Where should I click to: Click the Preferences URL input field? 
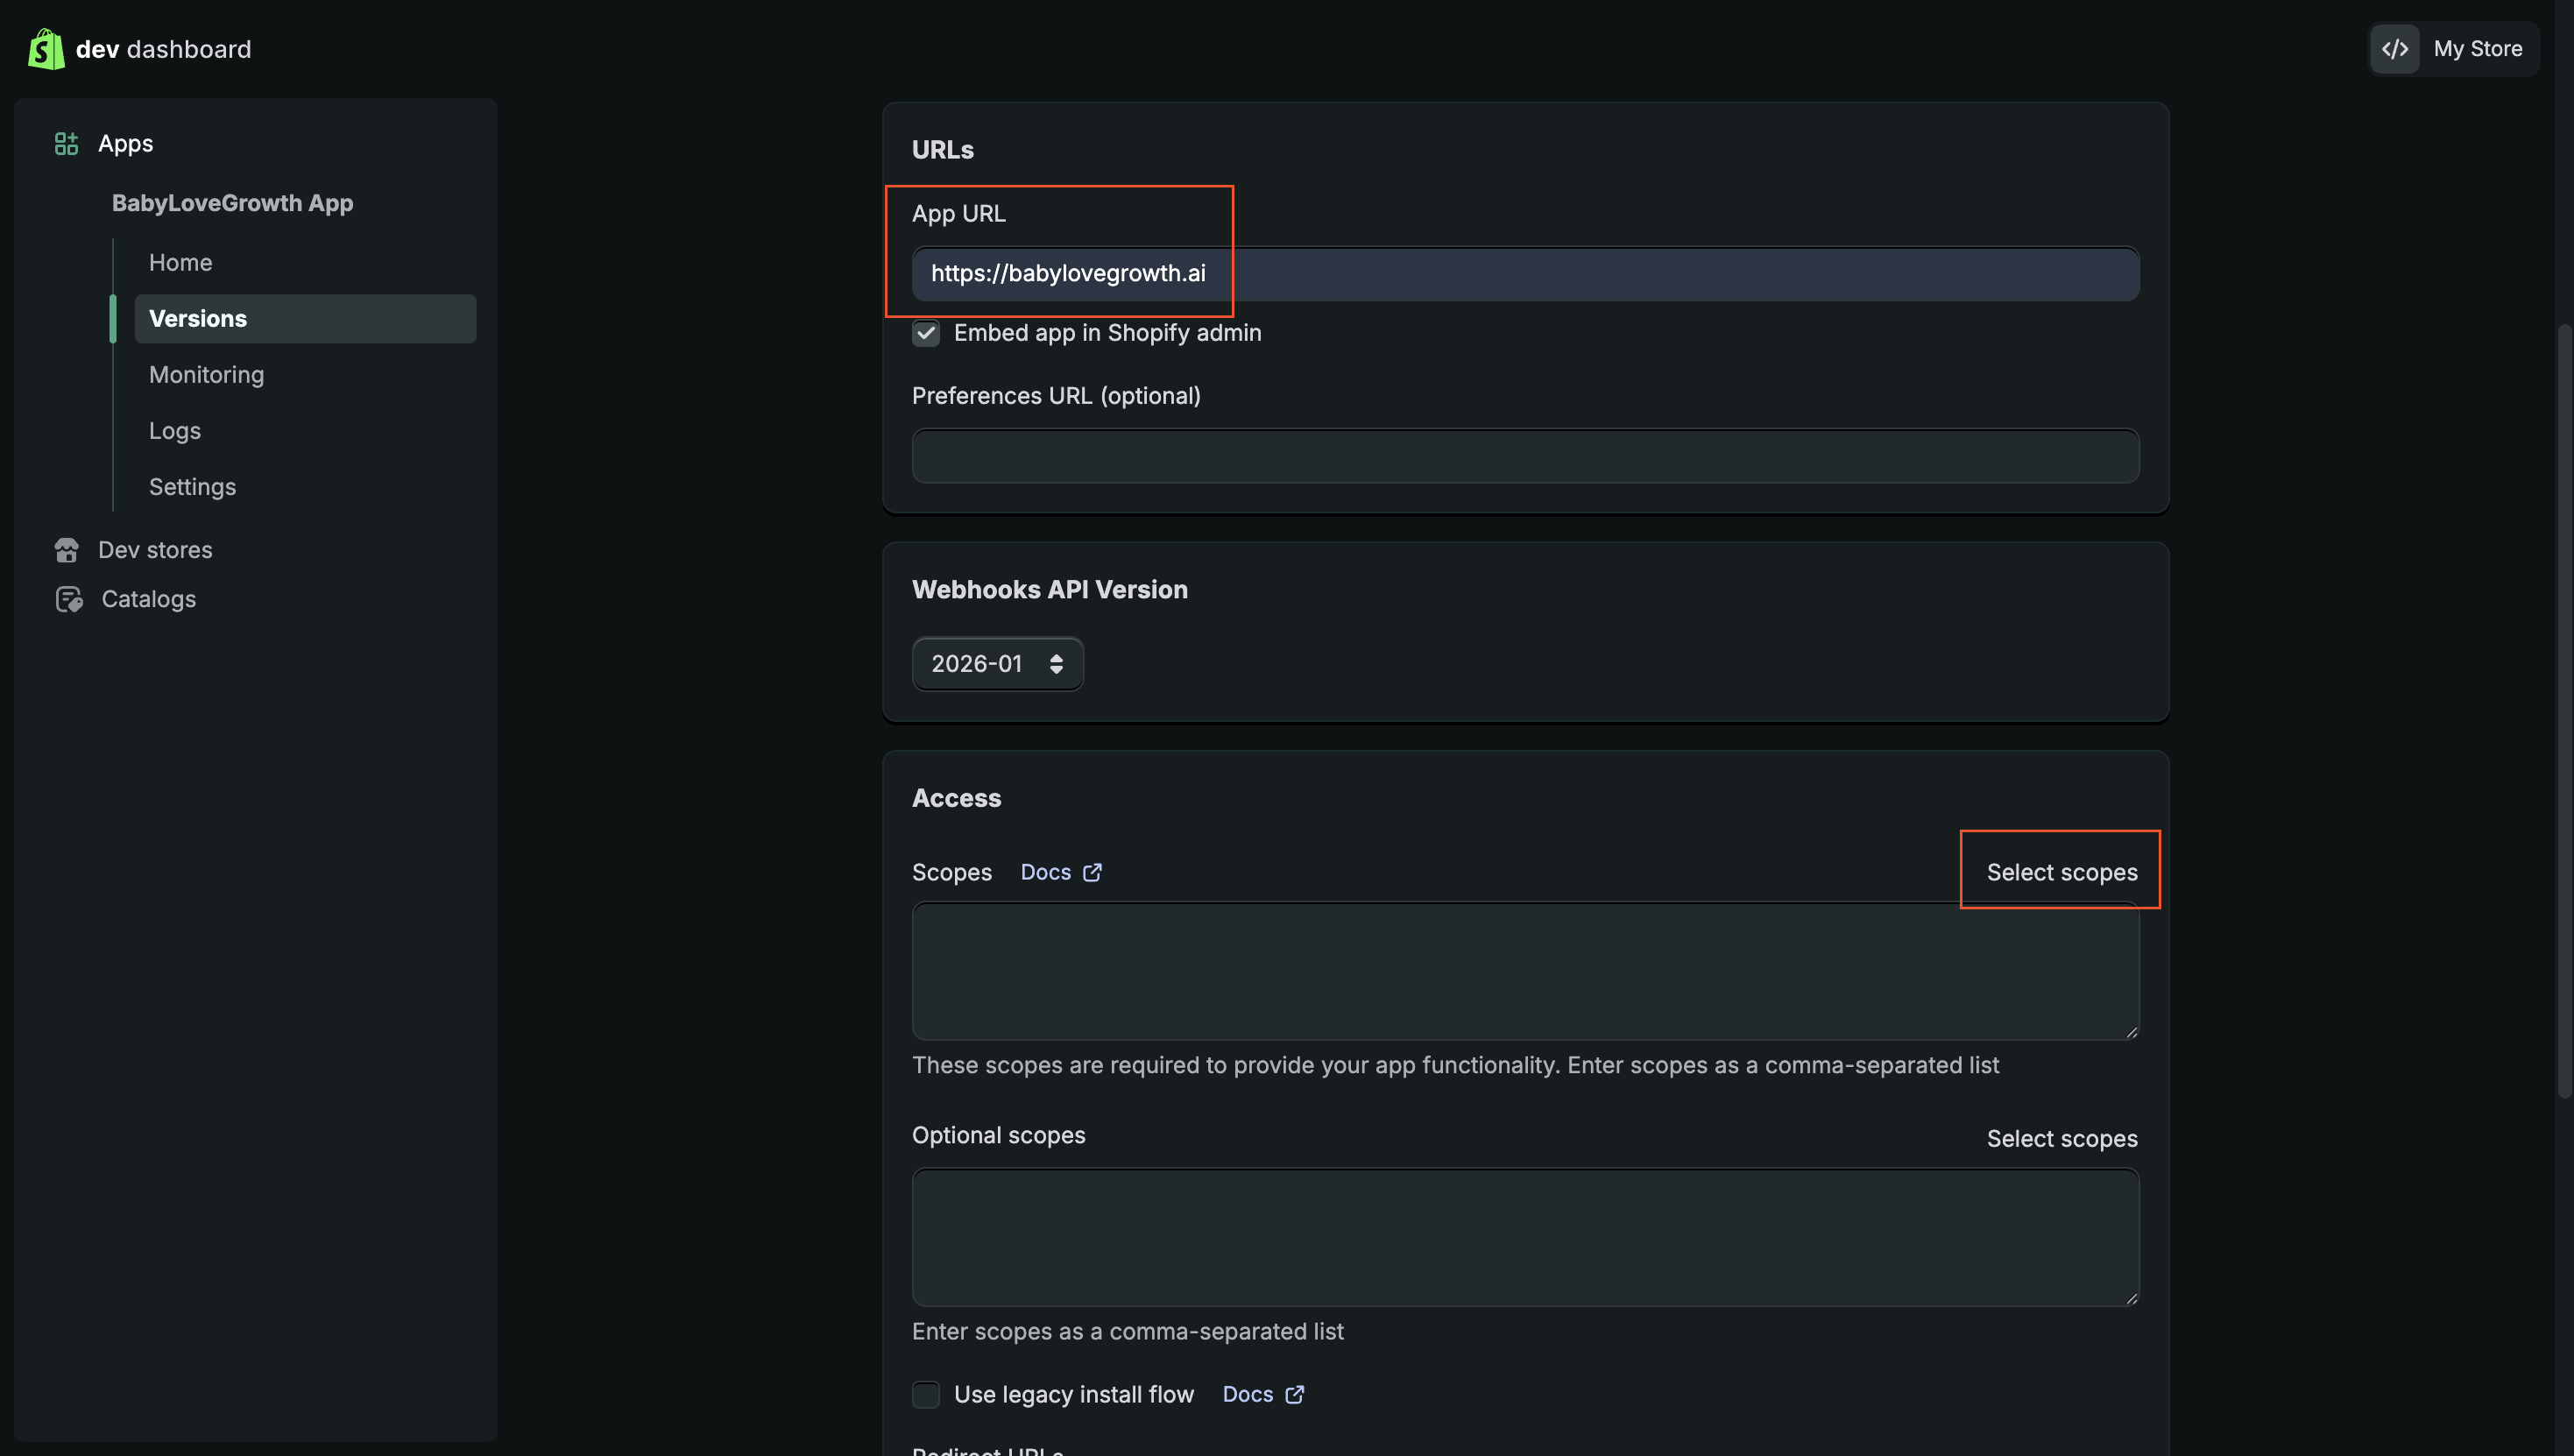point(1524,456)
